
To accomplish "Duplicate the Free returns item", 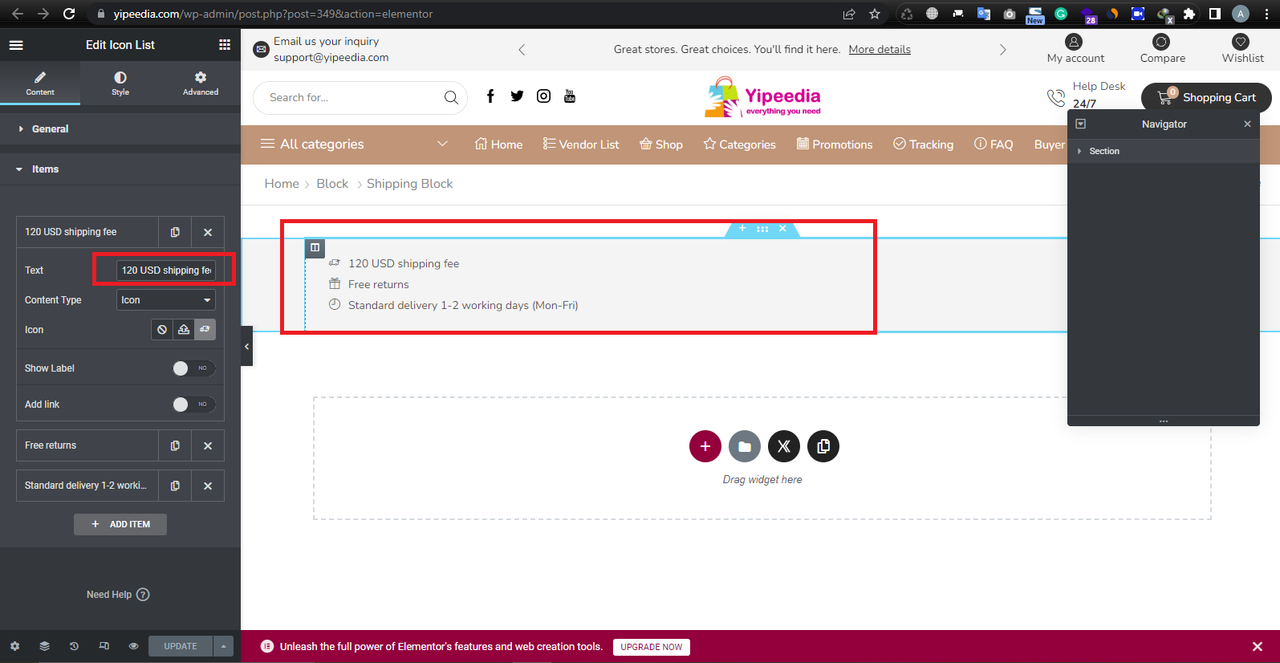I will tap(175, 446).
